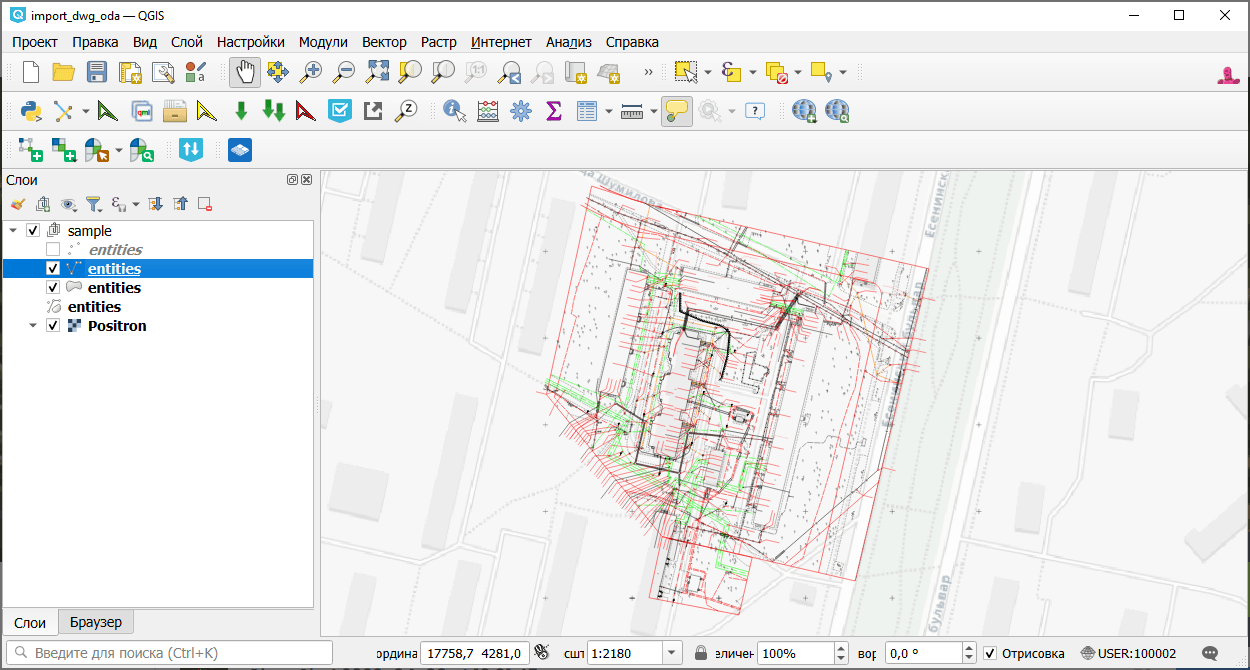
Task: Uncheck the Отрисовка render checkbox
Action: 990,653
